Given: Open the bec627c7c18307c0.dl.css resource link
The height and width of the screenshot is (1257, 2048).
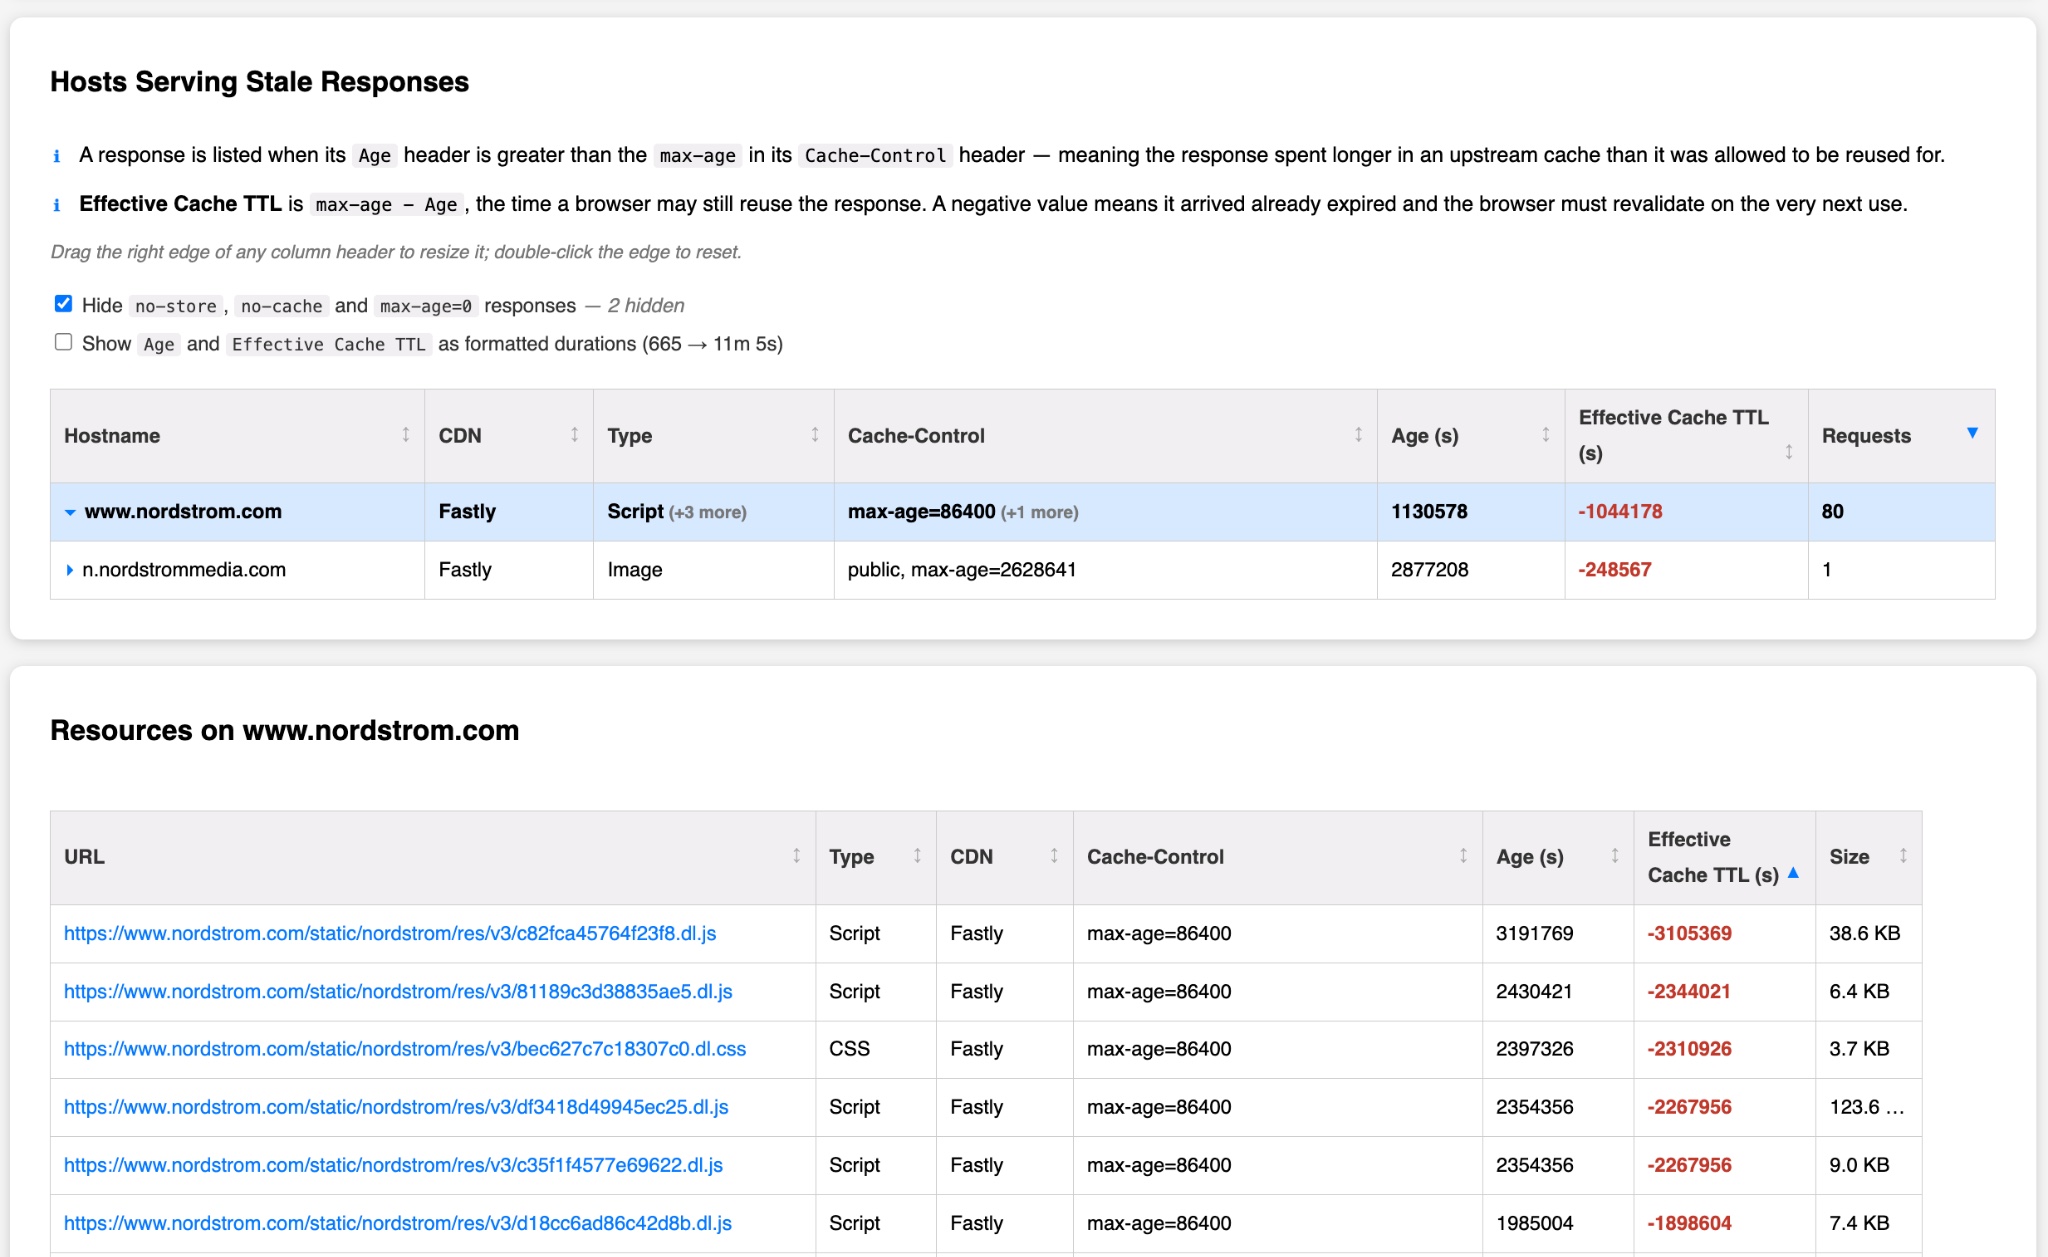Looking at the screenshot, I should (405, 1049).
